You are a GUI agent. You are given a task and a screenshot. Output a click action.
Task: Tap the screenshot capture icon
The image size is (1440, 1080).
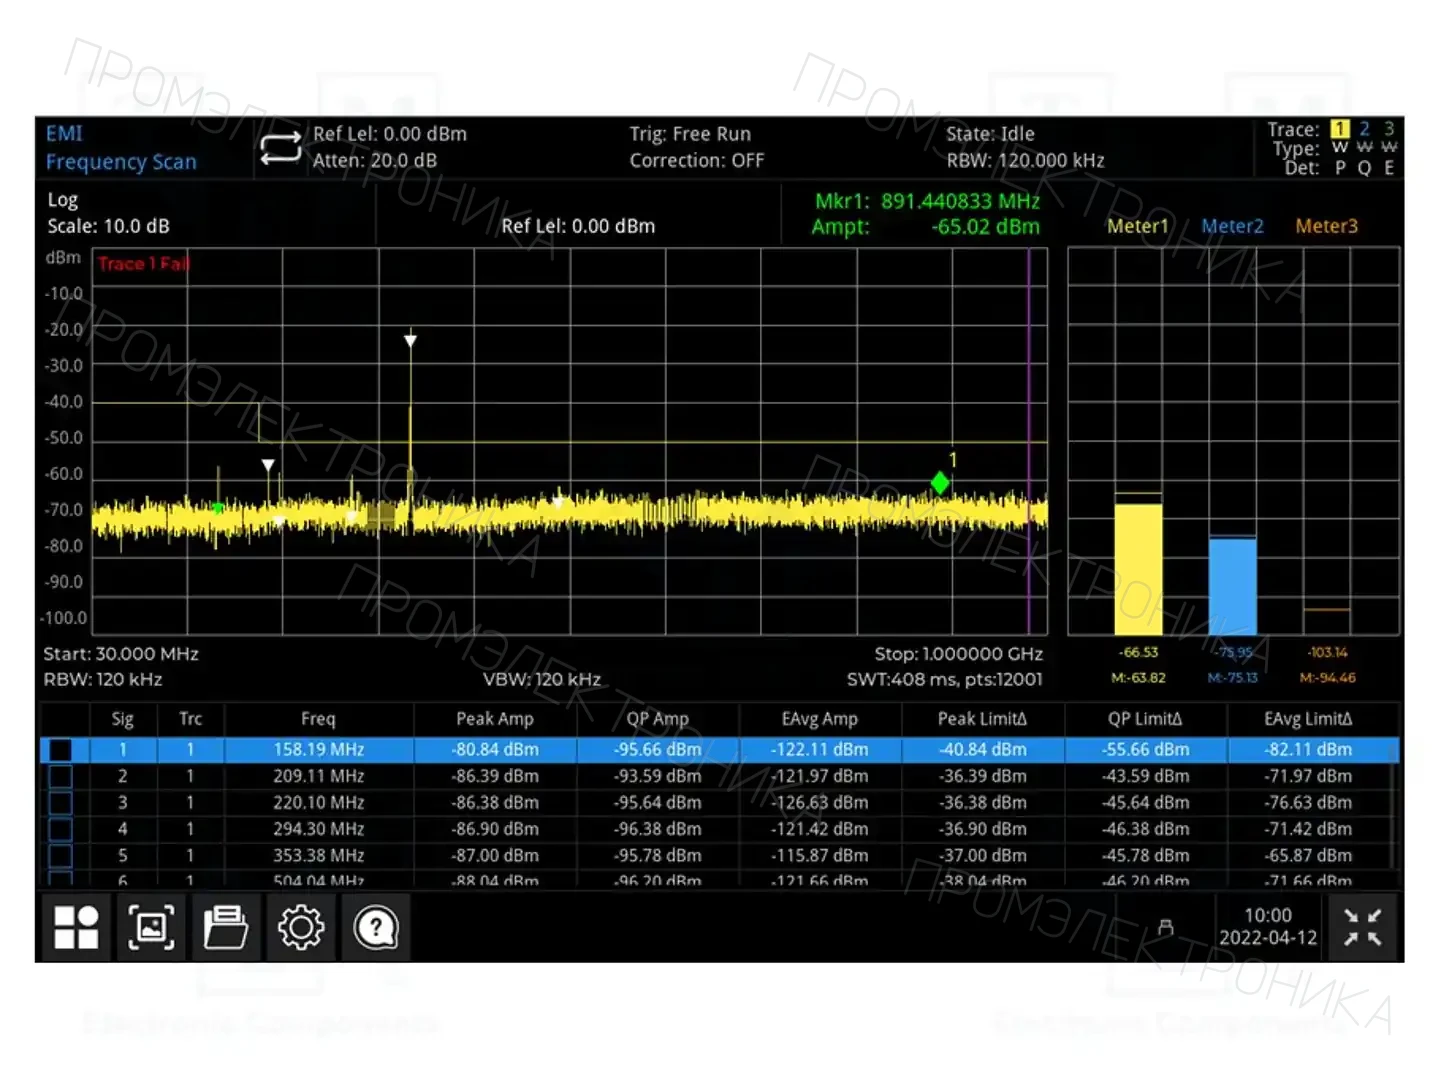[x=151, y=928]
